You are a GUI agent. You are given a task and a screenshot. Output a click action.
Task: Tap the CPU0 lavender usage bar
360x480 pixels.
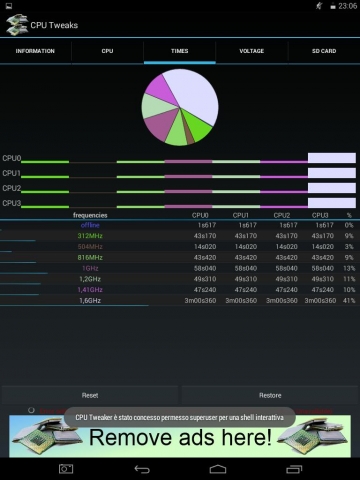pos(332,158)
